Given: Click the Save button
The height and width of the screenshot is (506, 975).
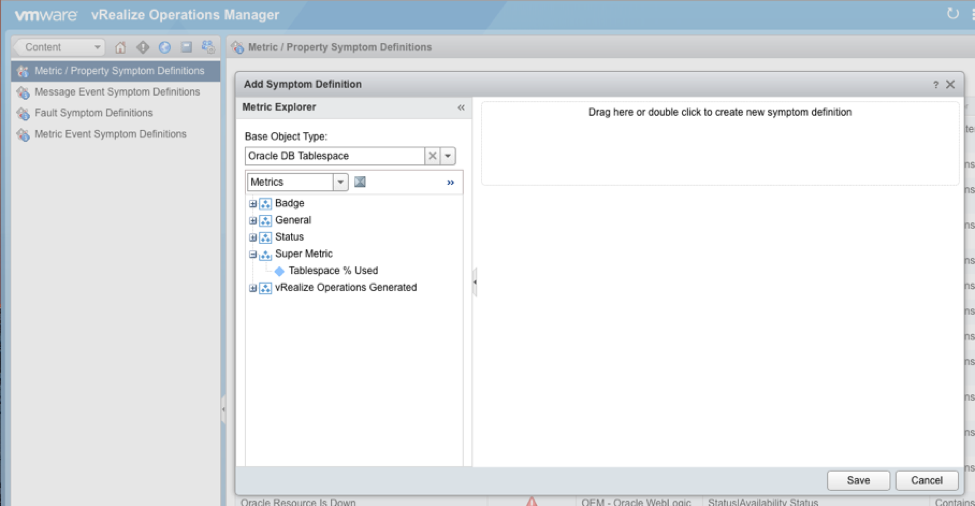Looking at the screenshot, I should (x=858, y=481).
